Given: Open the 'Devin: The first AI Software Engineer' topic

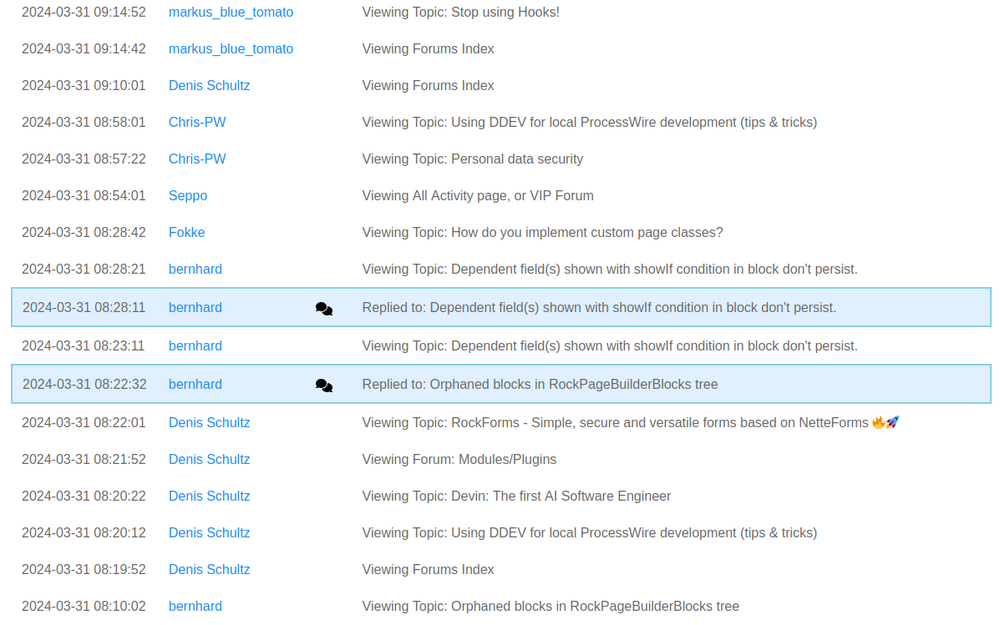Looking at the screenshot, I should [517, 496].
